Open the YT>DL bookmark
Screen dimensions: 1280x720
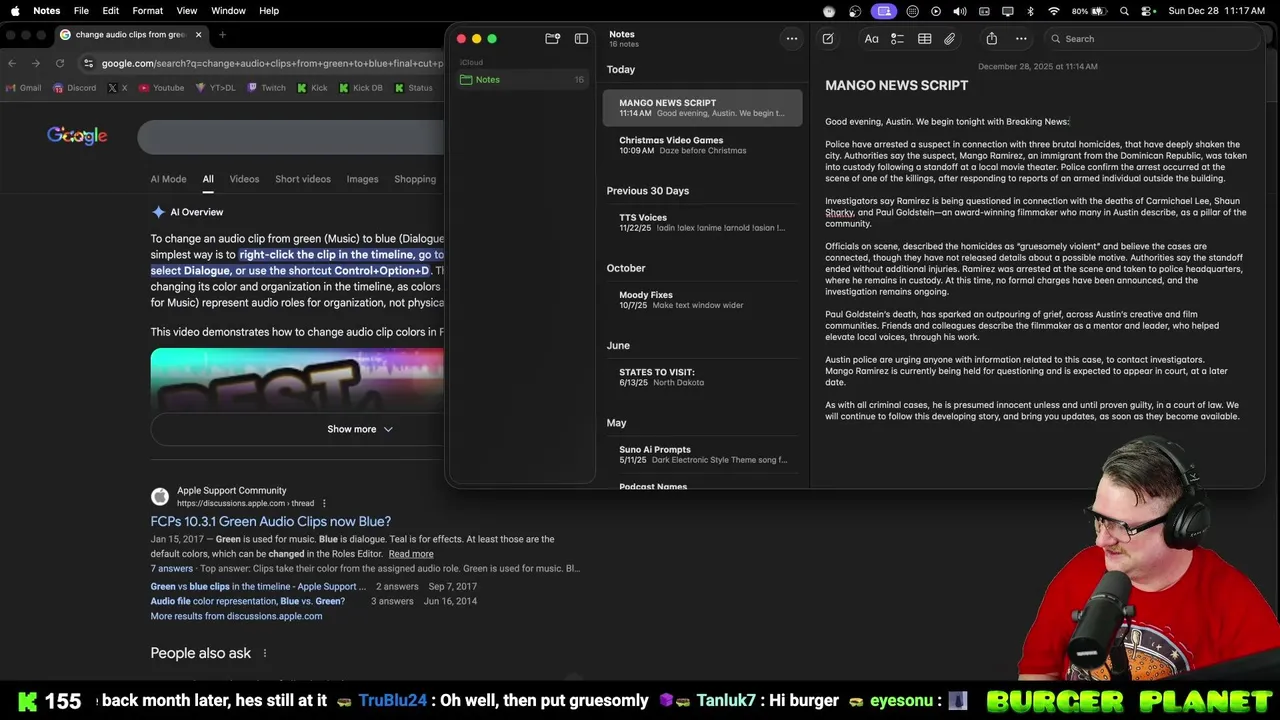point(216,88)
